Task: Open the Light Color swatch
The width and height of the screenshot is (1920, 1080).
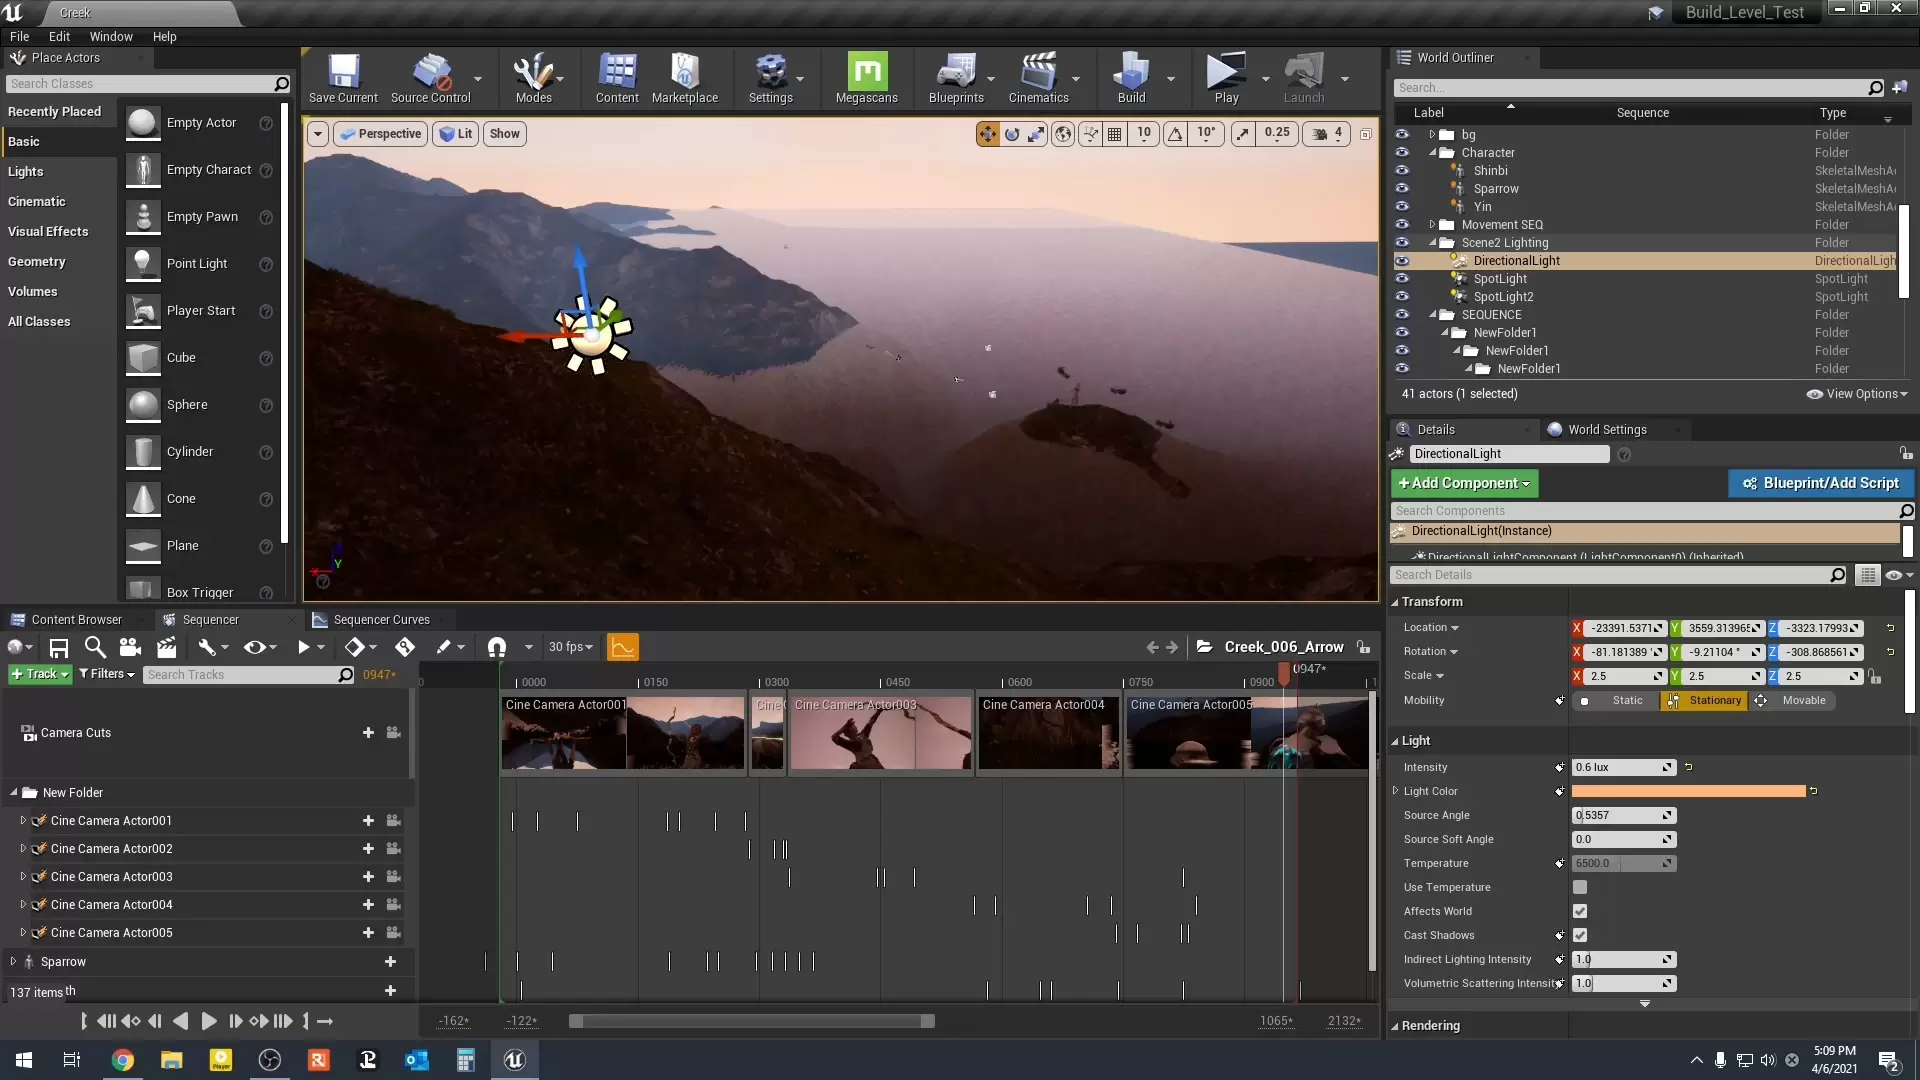Action: click(1688, 791)
